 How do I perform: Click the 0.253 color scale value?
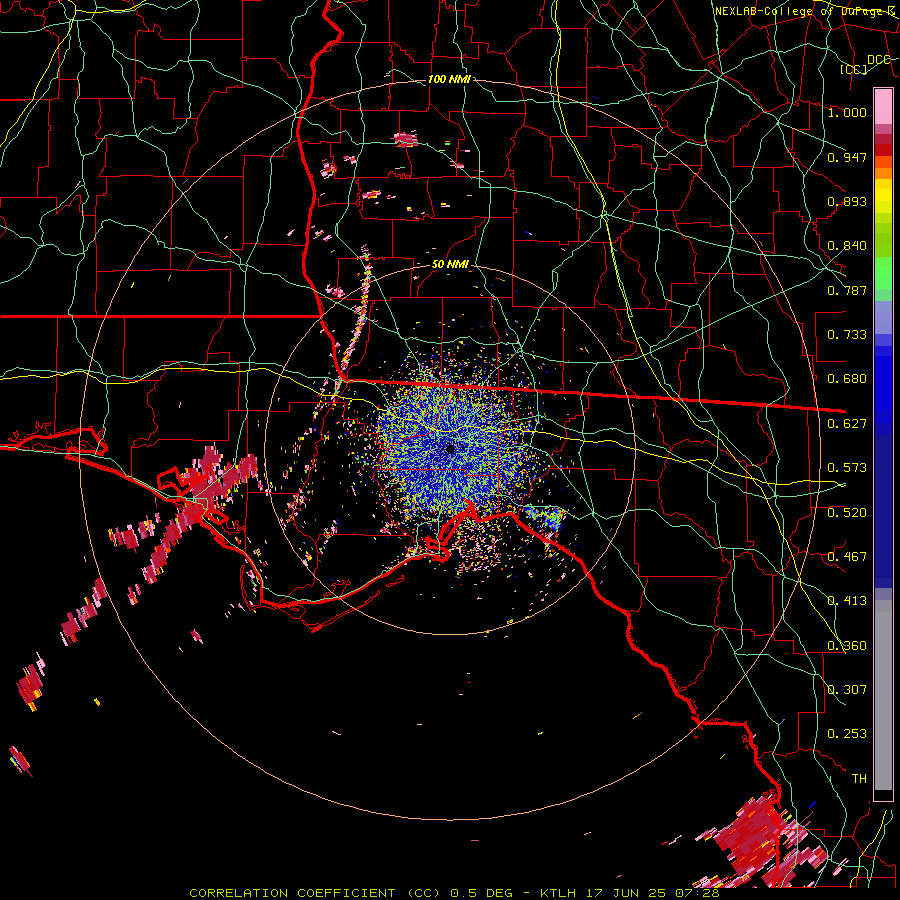click(847, 734)
